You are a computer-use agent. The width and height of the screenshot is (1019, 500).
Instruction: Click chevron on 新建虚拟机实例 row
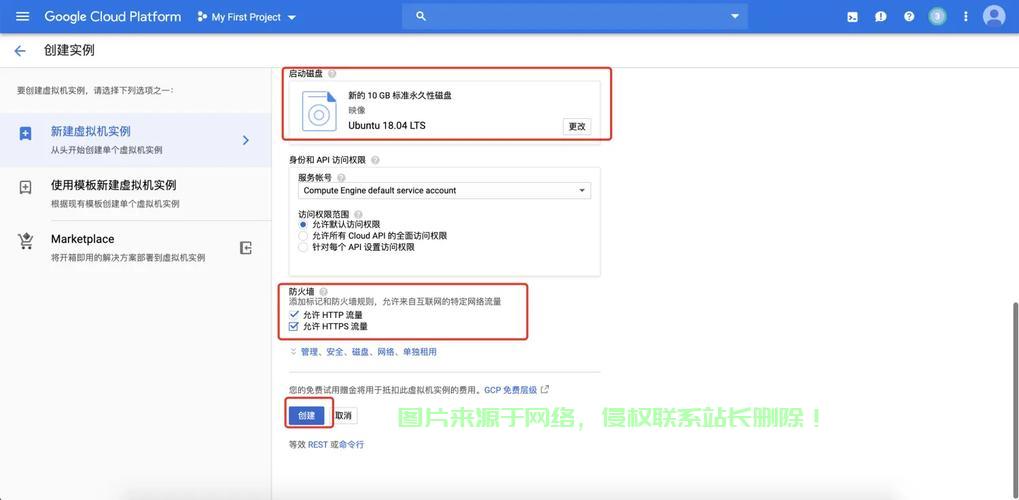coord(246,140)
